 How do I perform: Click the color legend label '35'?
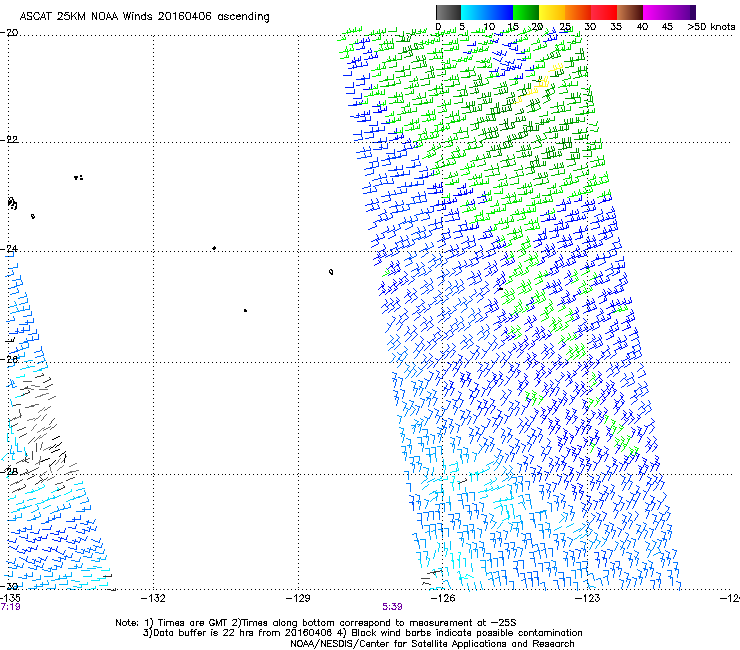tap(616, 27)
